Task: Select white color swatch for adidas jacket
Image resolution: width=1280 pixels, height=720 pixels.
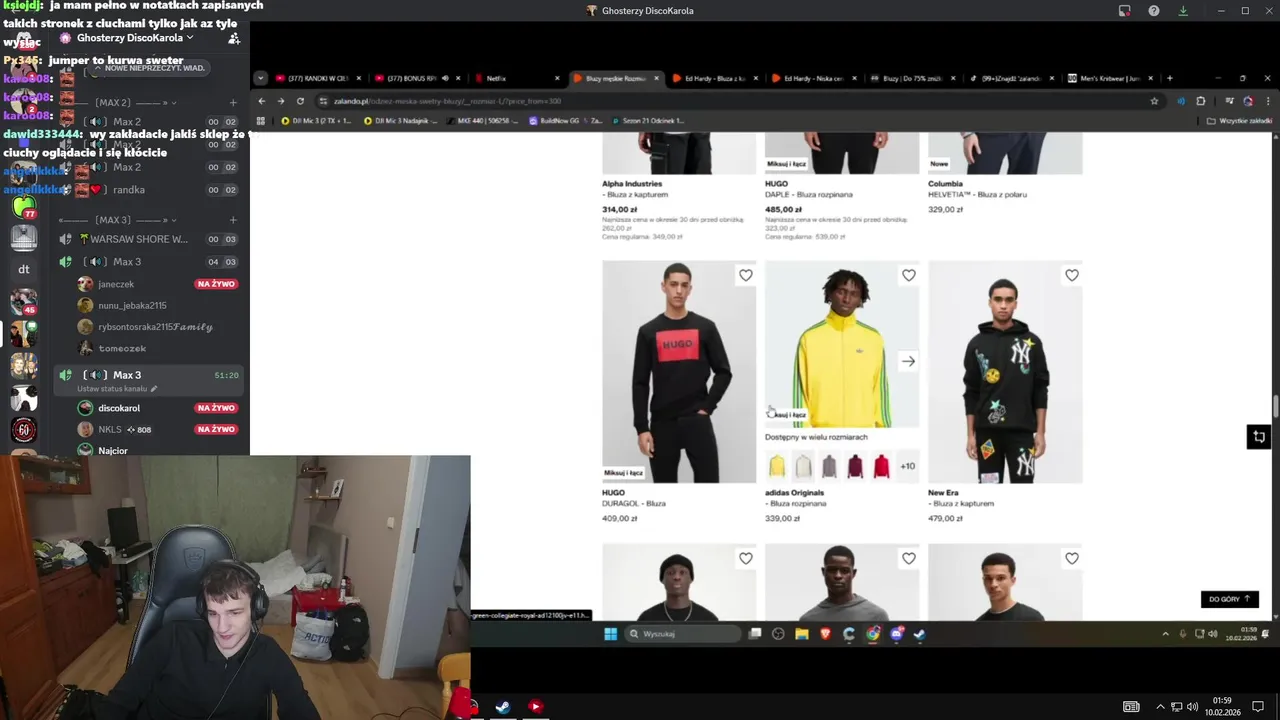Action: [803, 466]
